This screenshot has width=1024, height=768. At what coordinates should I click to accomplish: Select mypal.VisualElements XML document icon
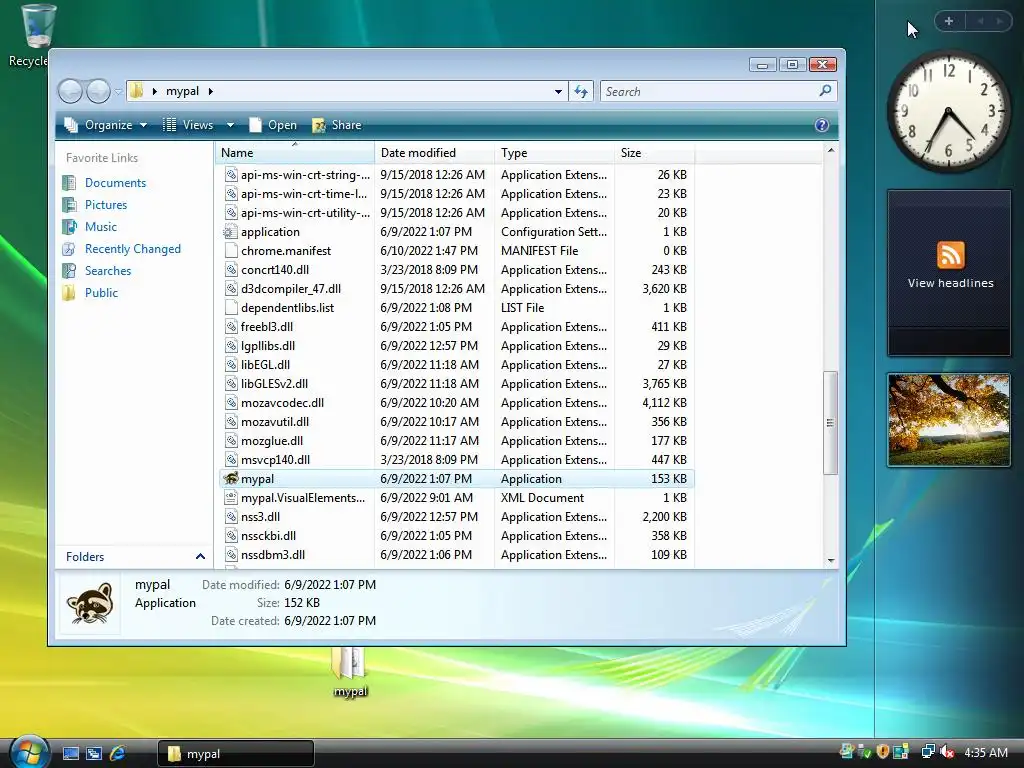tap(230, 498)
